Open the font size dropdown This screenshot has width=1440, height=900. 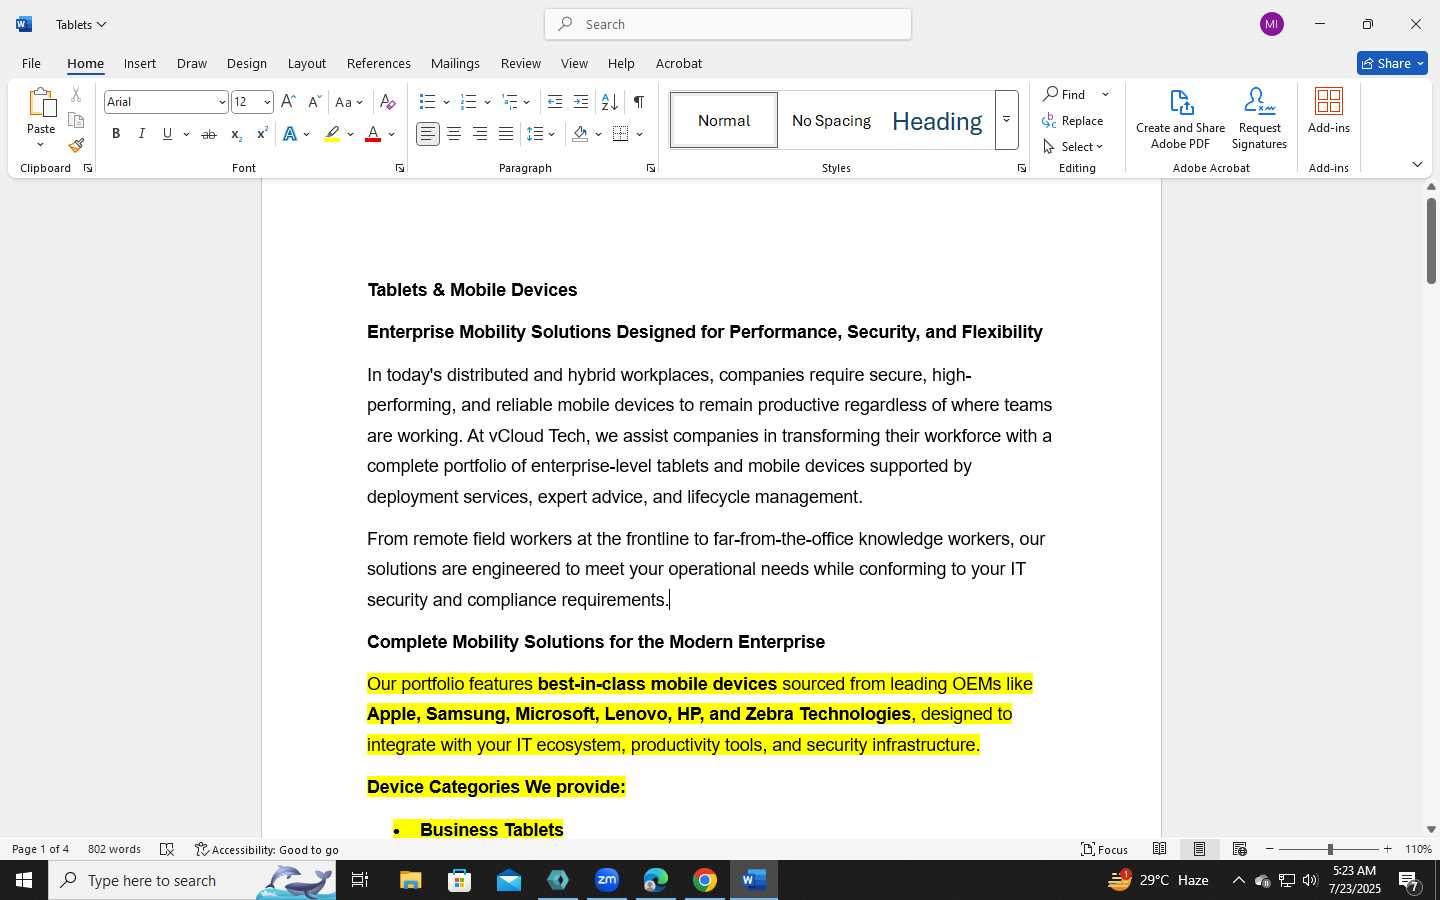[x=267, y=102]
